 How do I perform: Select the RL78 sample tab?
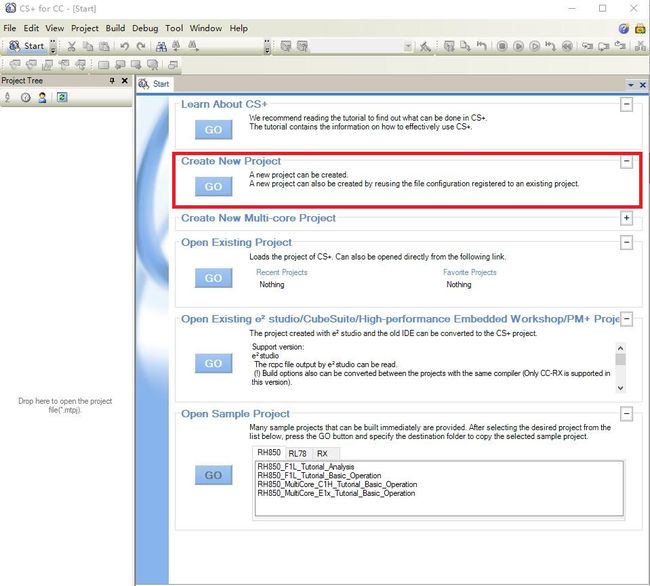[298, 453]
